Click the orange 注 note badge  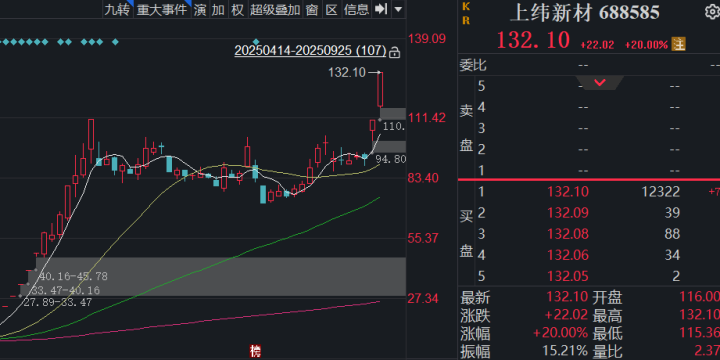678,44
